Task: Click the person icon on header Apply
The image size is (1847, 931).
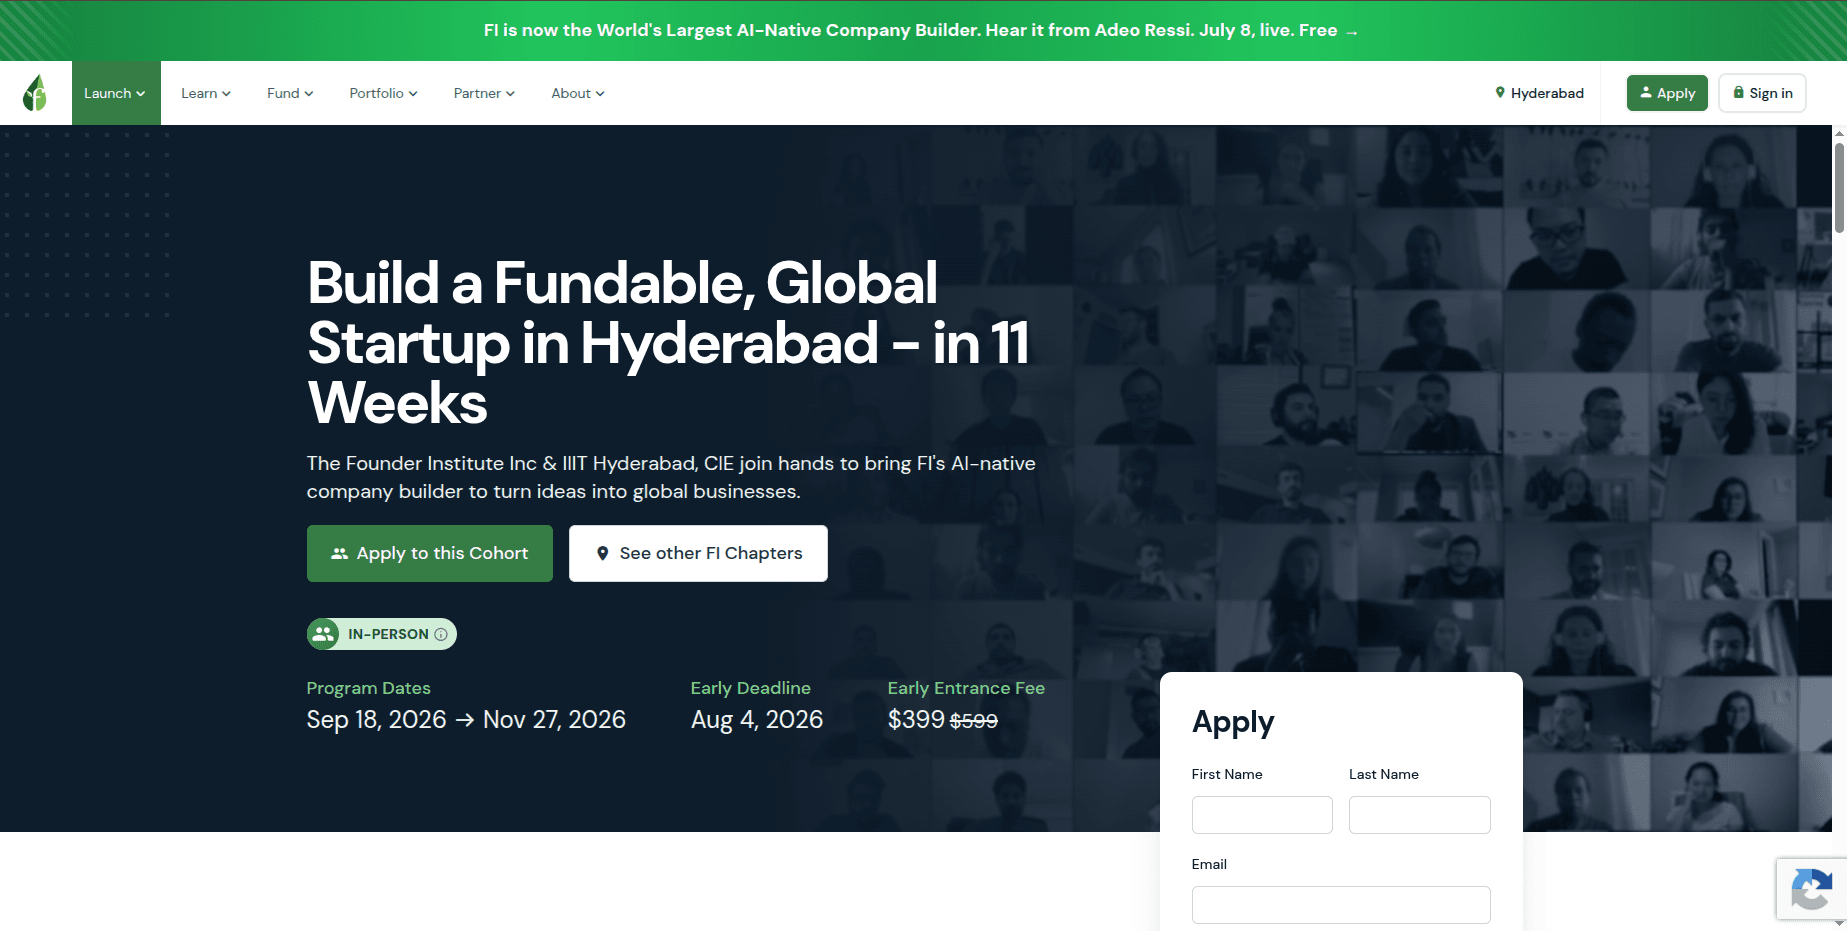Action: coord(1646,92)
